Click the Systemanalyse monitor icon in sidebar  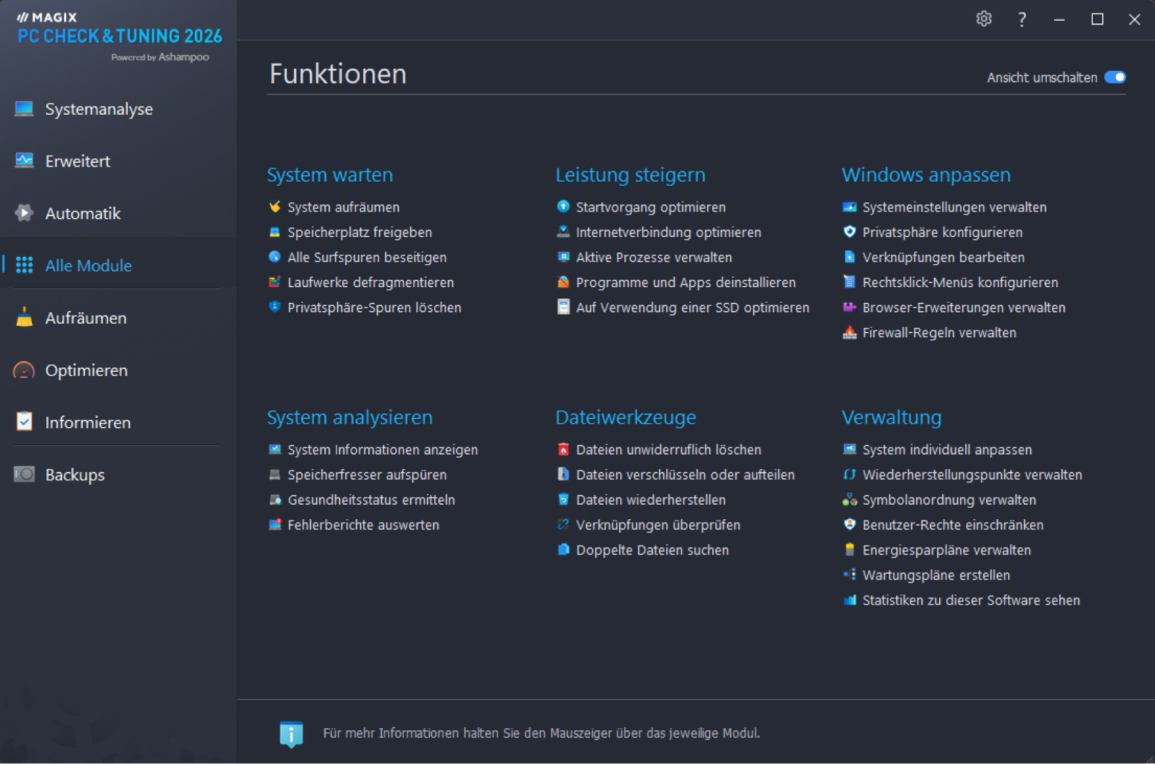(24, 109)
